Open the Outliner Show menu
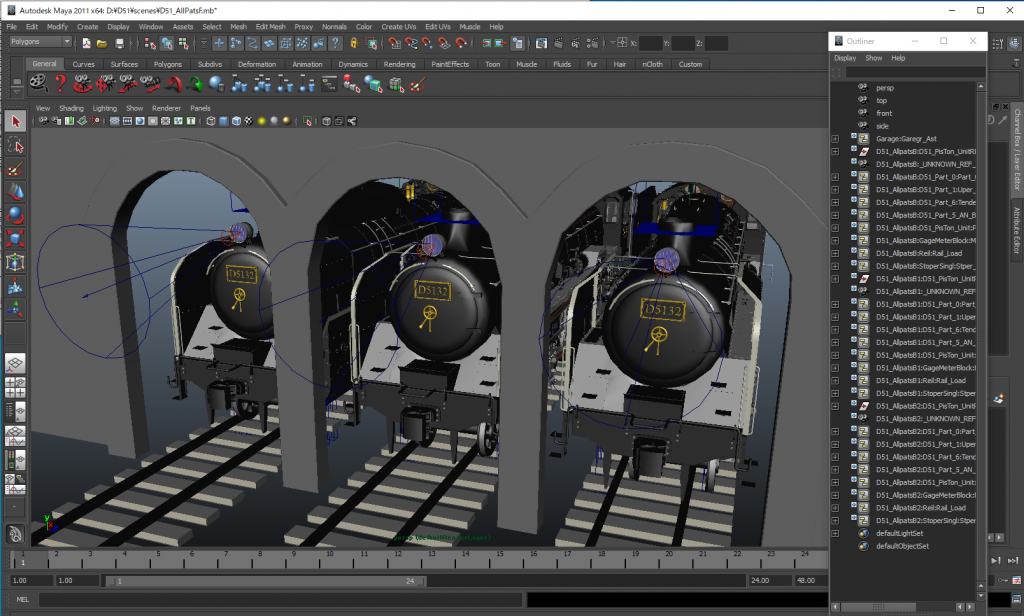Image resolution: width=1024 pixels, height=616 pixels. pyautogui.click(x=873, y=58)
